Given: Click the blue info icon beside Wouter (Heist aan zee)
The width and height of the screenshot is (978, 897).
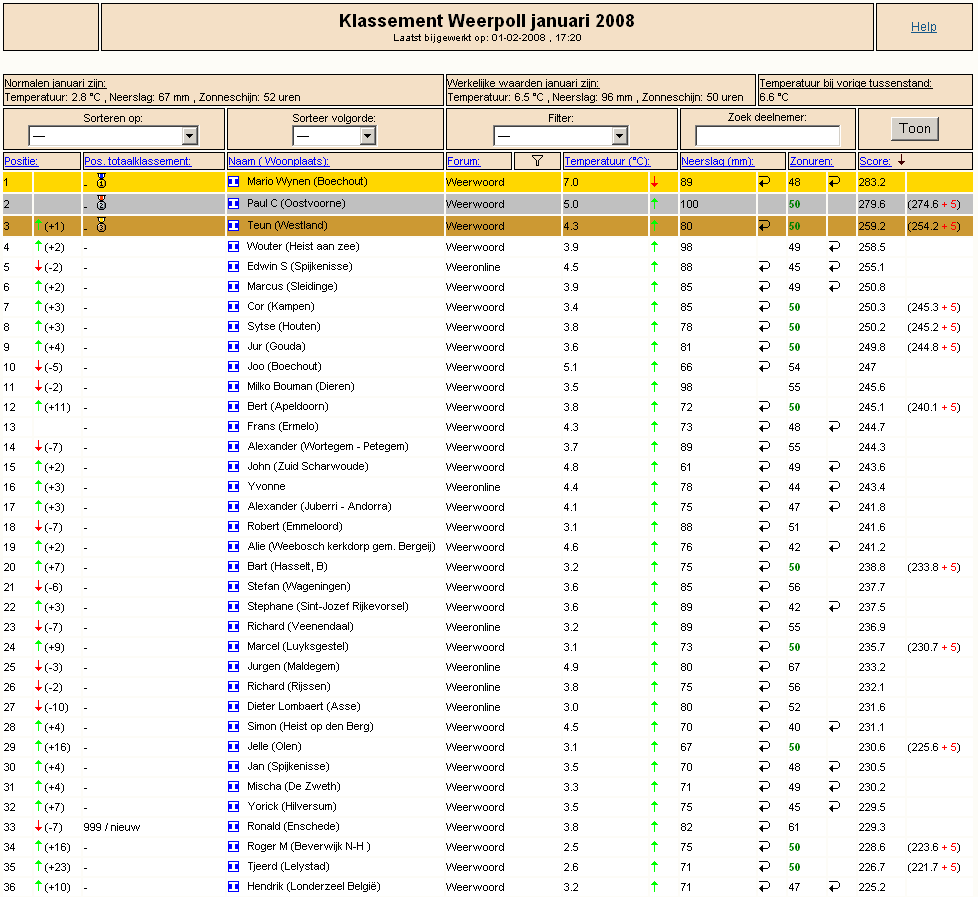Looking at the screenshot, I should pyautogui.click(x=233, y=246).
